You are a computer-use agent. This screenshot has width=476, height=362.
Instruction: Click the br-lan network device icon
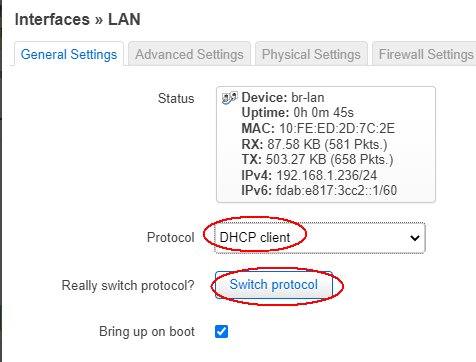[x=230, y=98]
